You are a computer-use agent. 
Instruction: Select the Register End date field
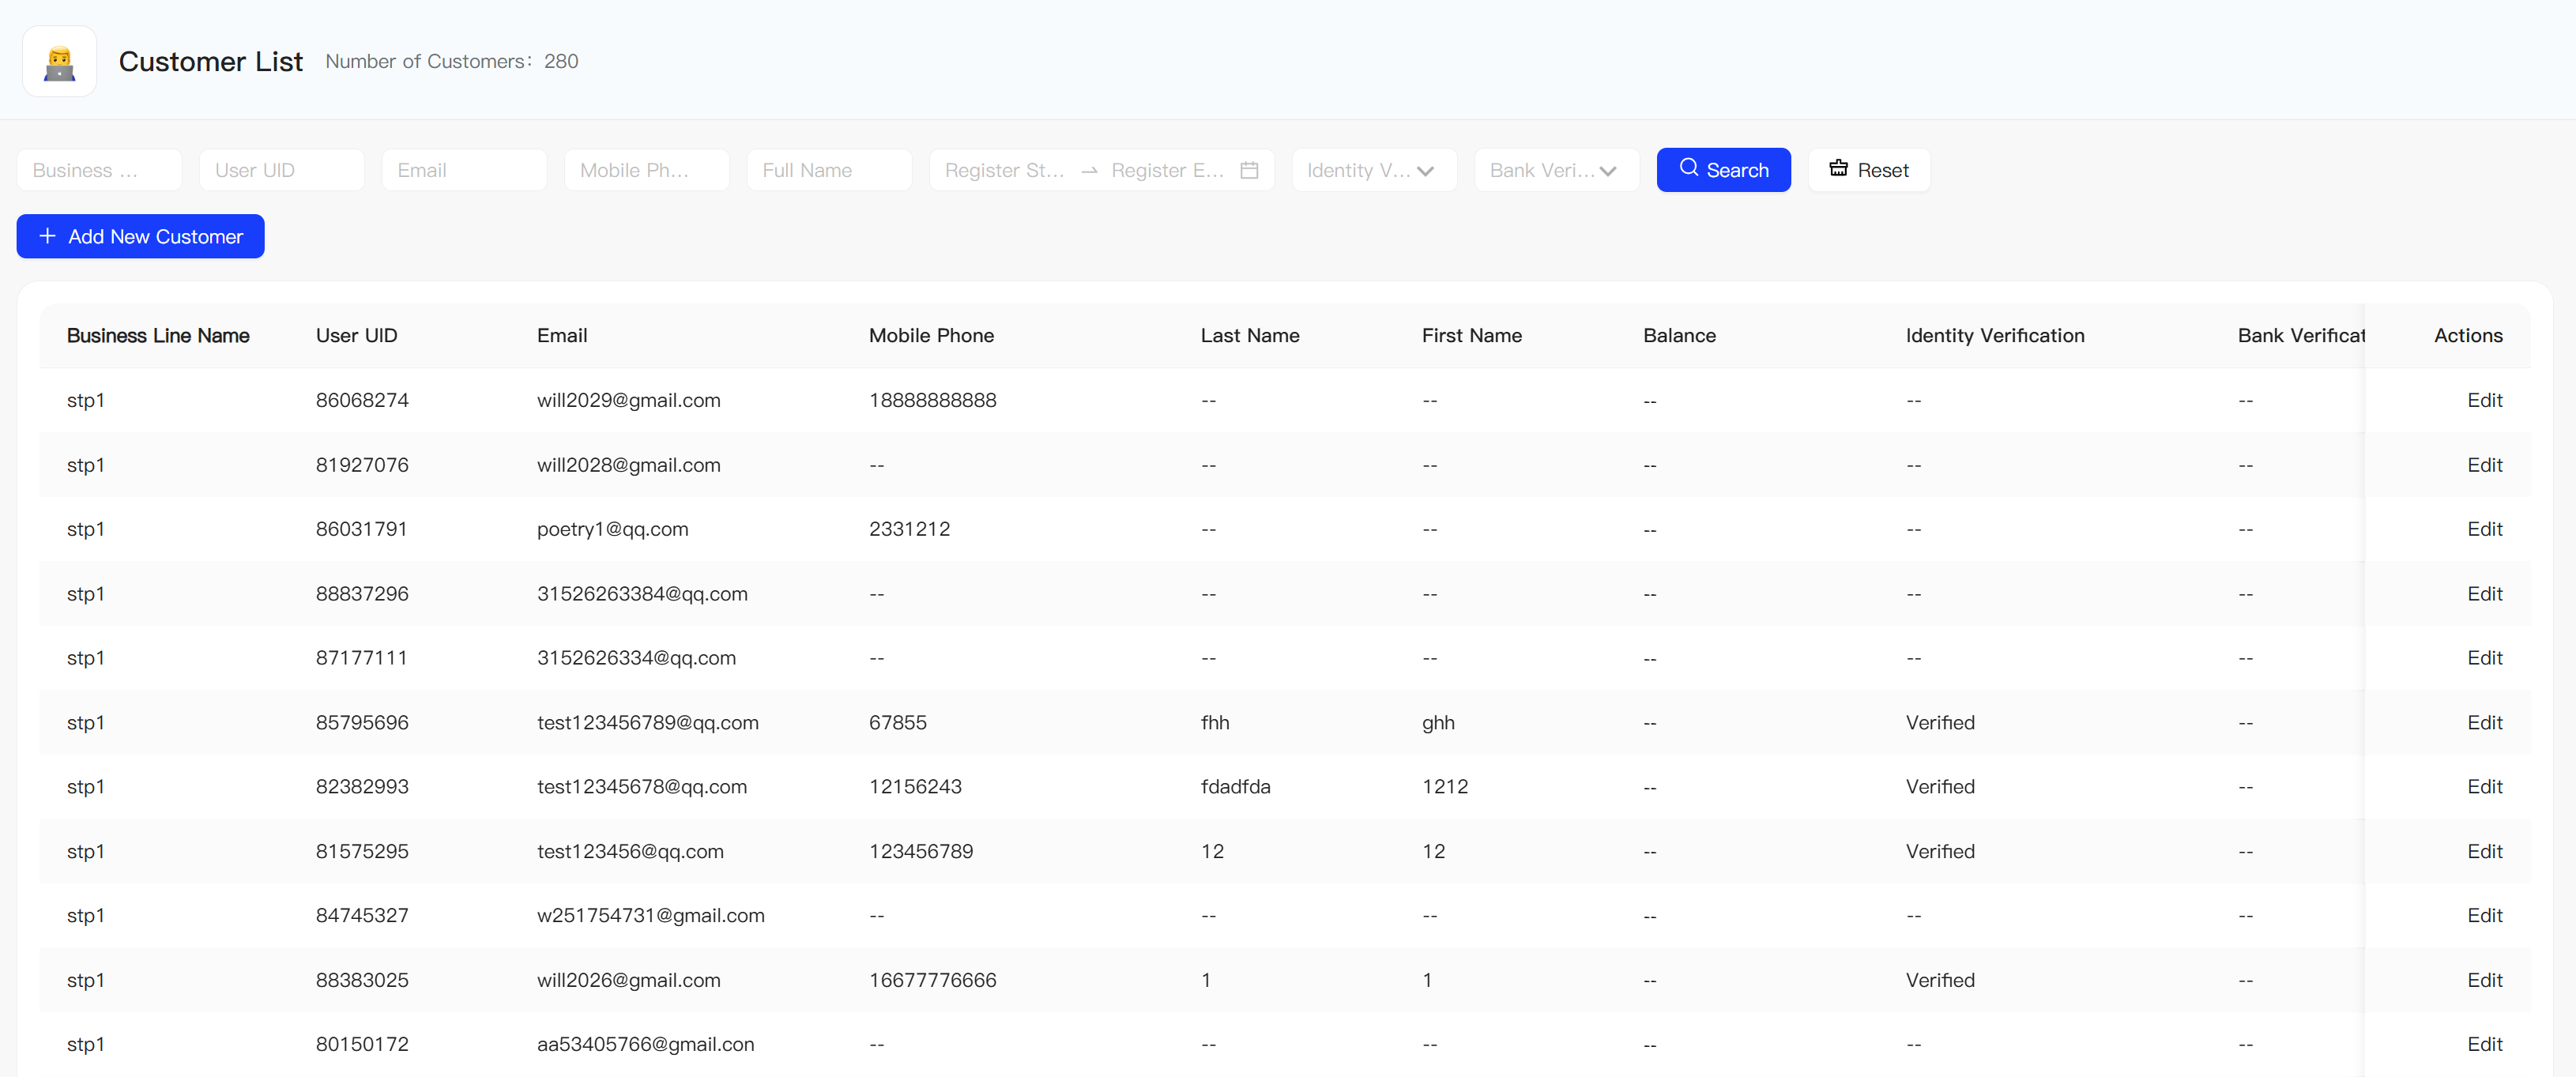click(x=1167, y=170)
